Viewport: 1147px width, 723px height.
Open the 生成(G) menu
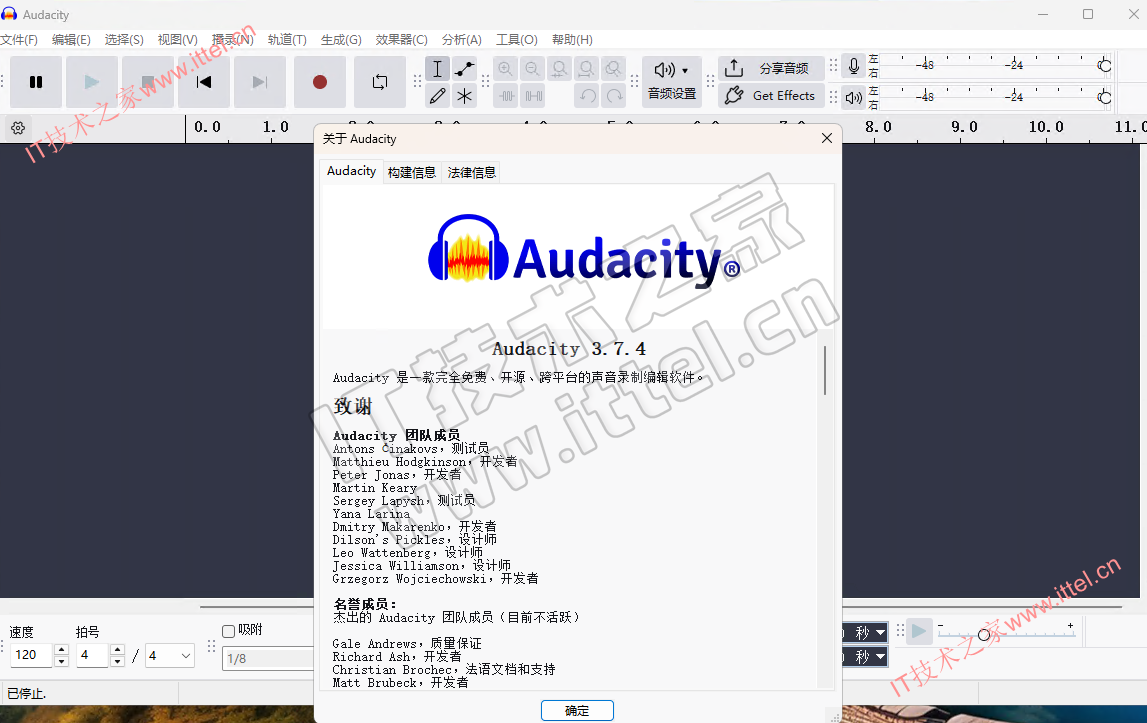[341, 40]
